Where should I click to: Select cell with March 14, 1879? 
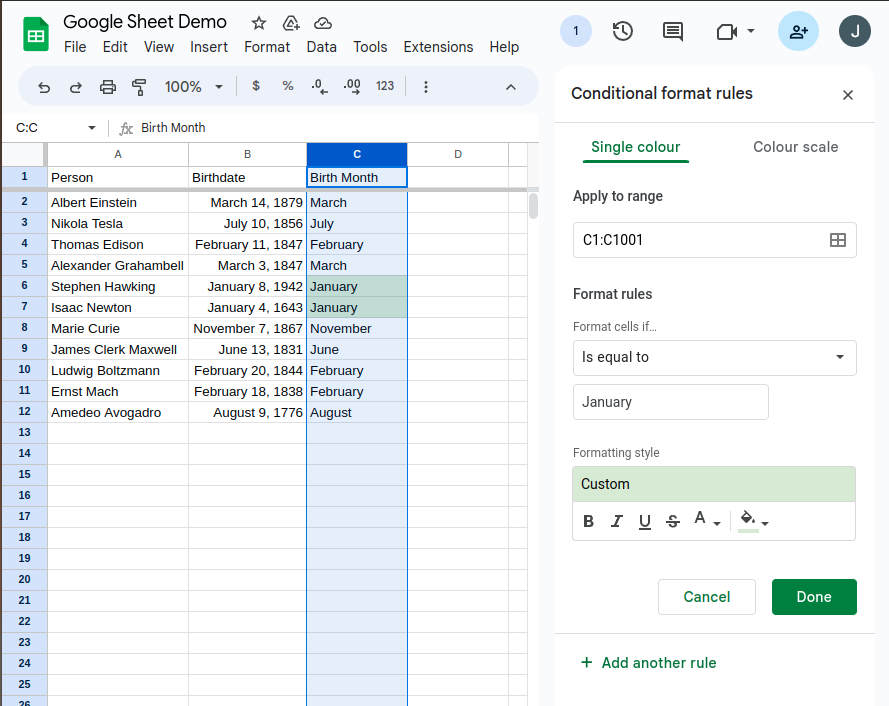247,202
